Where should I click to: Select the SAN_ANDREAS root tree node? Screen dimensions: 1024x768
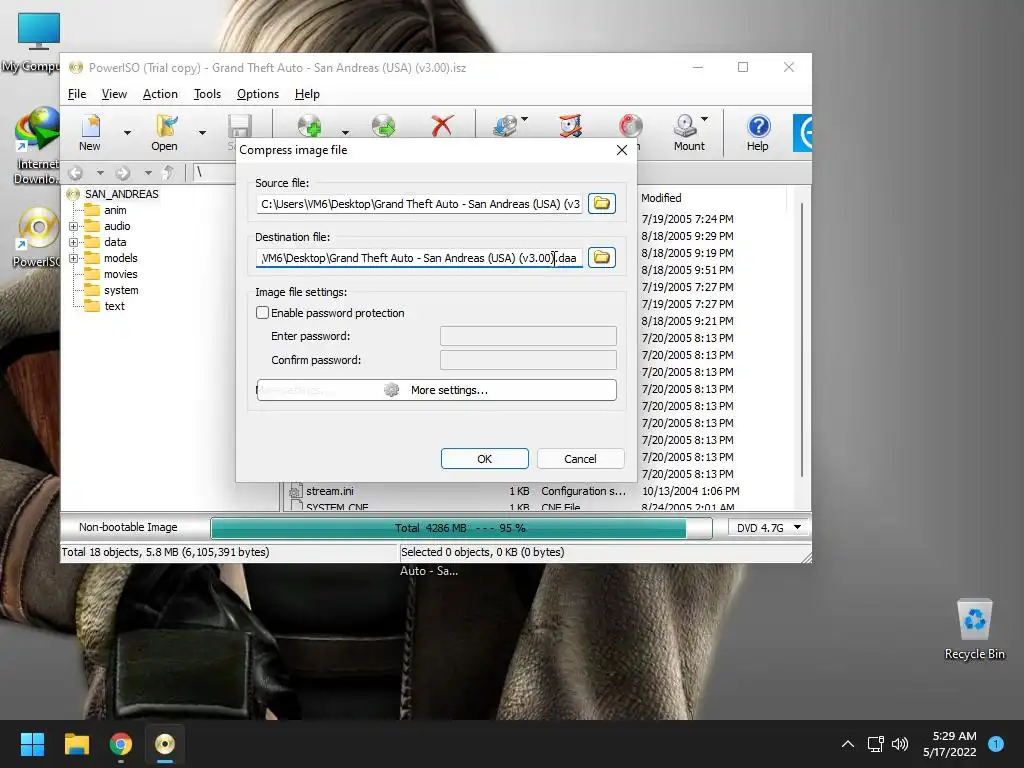(121, 194)
